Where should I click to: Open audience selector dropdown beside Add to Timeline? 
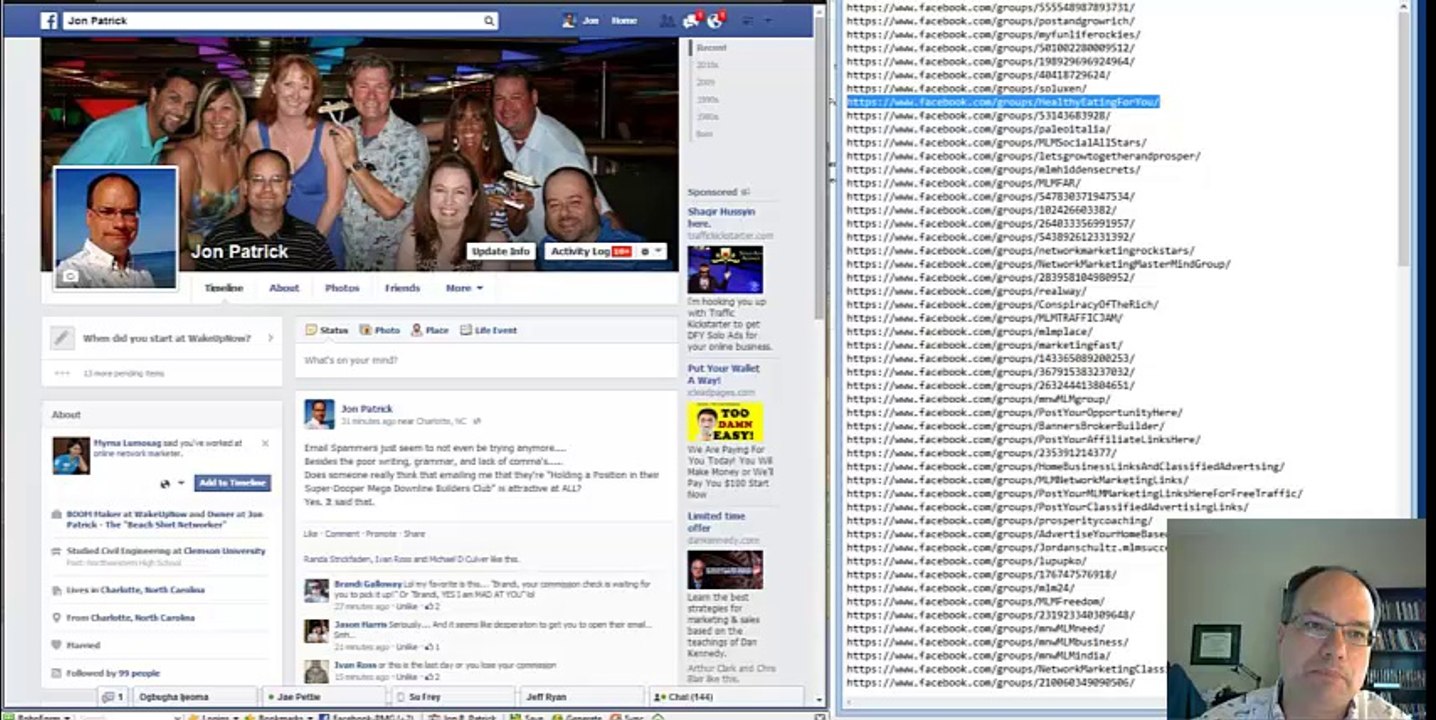click(x=171, y=483)
